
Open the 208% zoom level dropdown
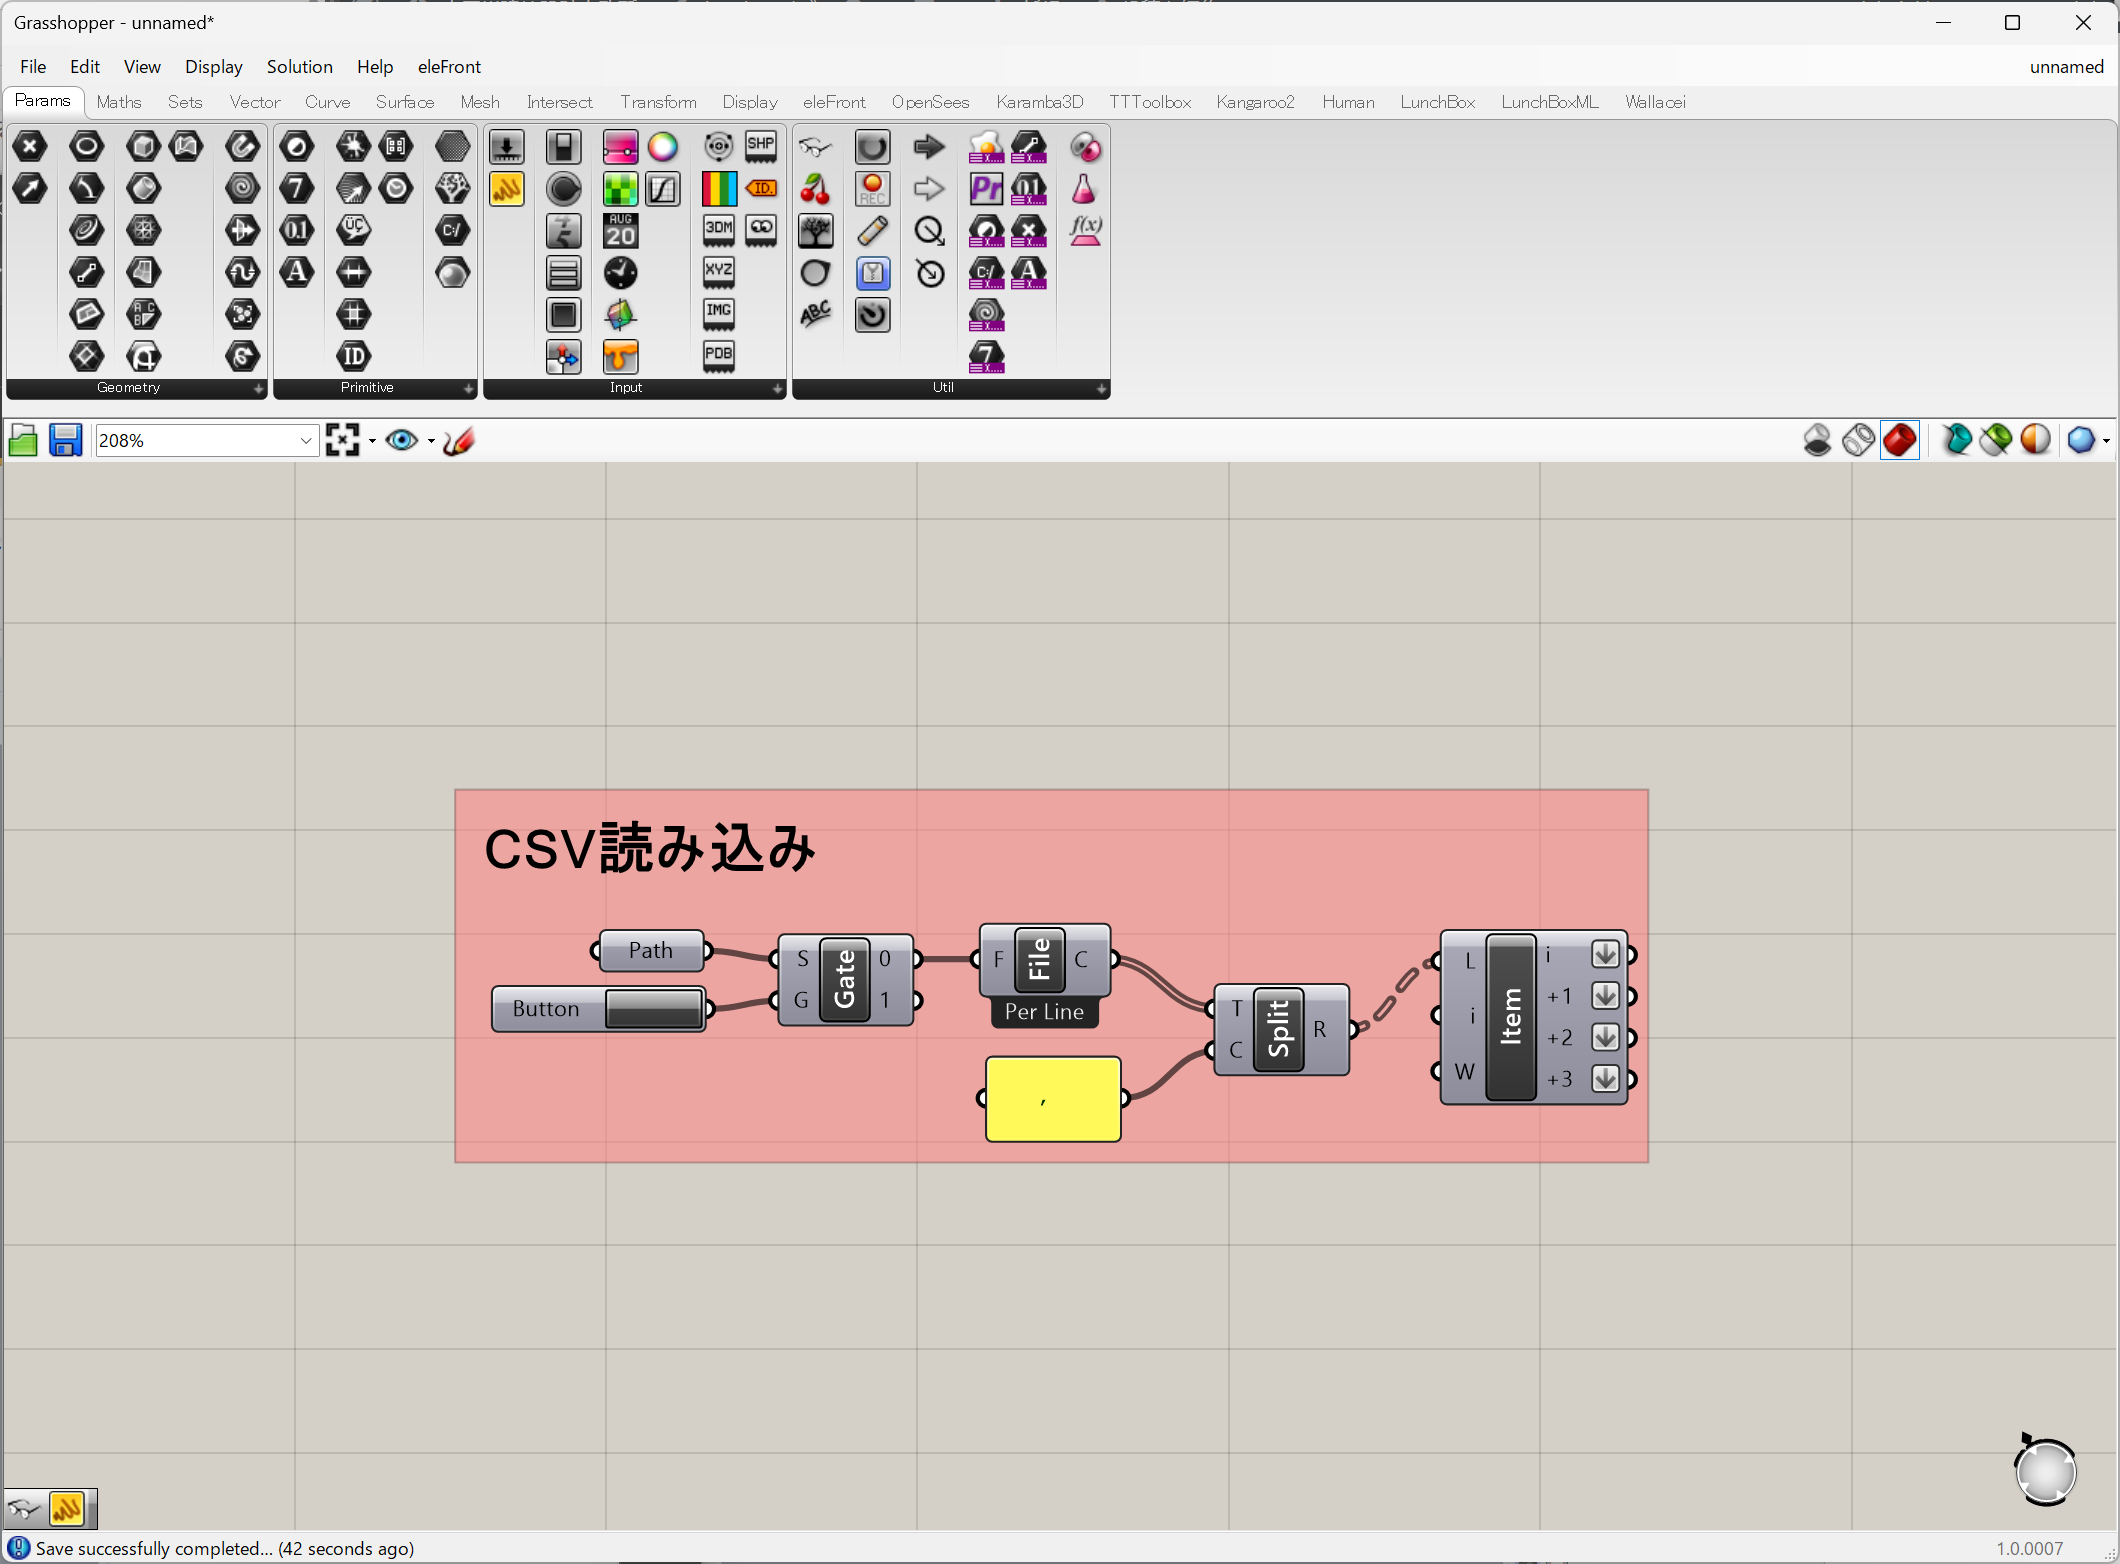click(x=306, y=440)
